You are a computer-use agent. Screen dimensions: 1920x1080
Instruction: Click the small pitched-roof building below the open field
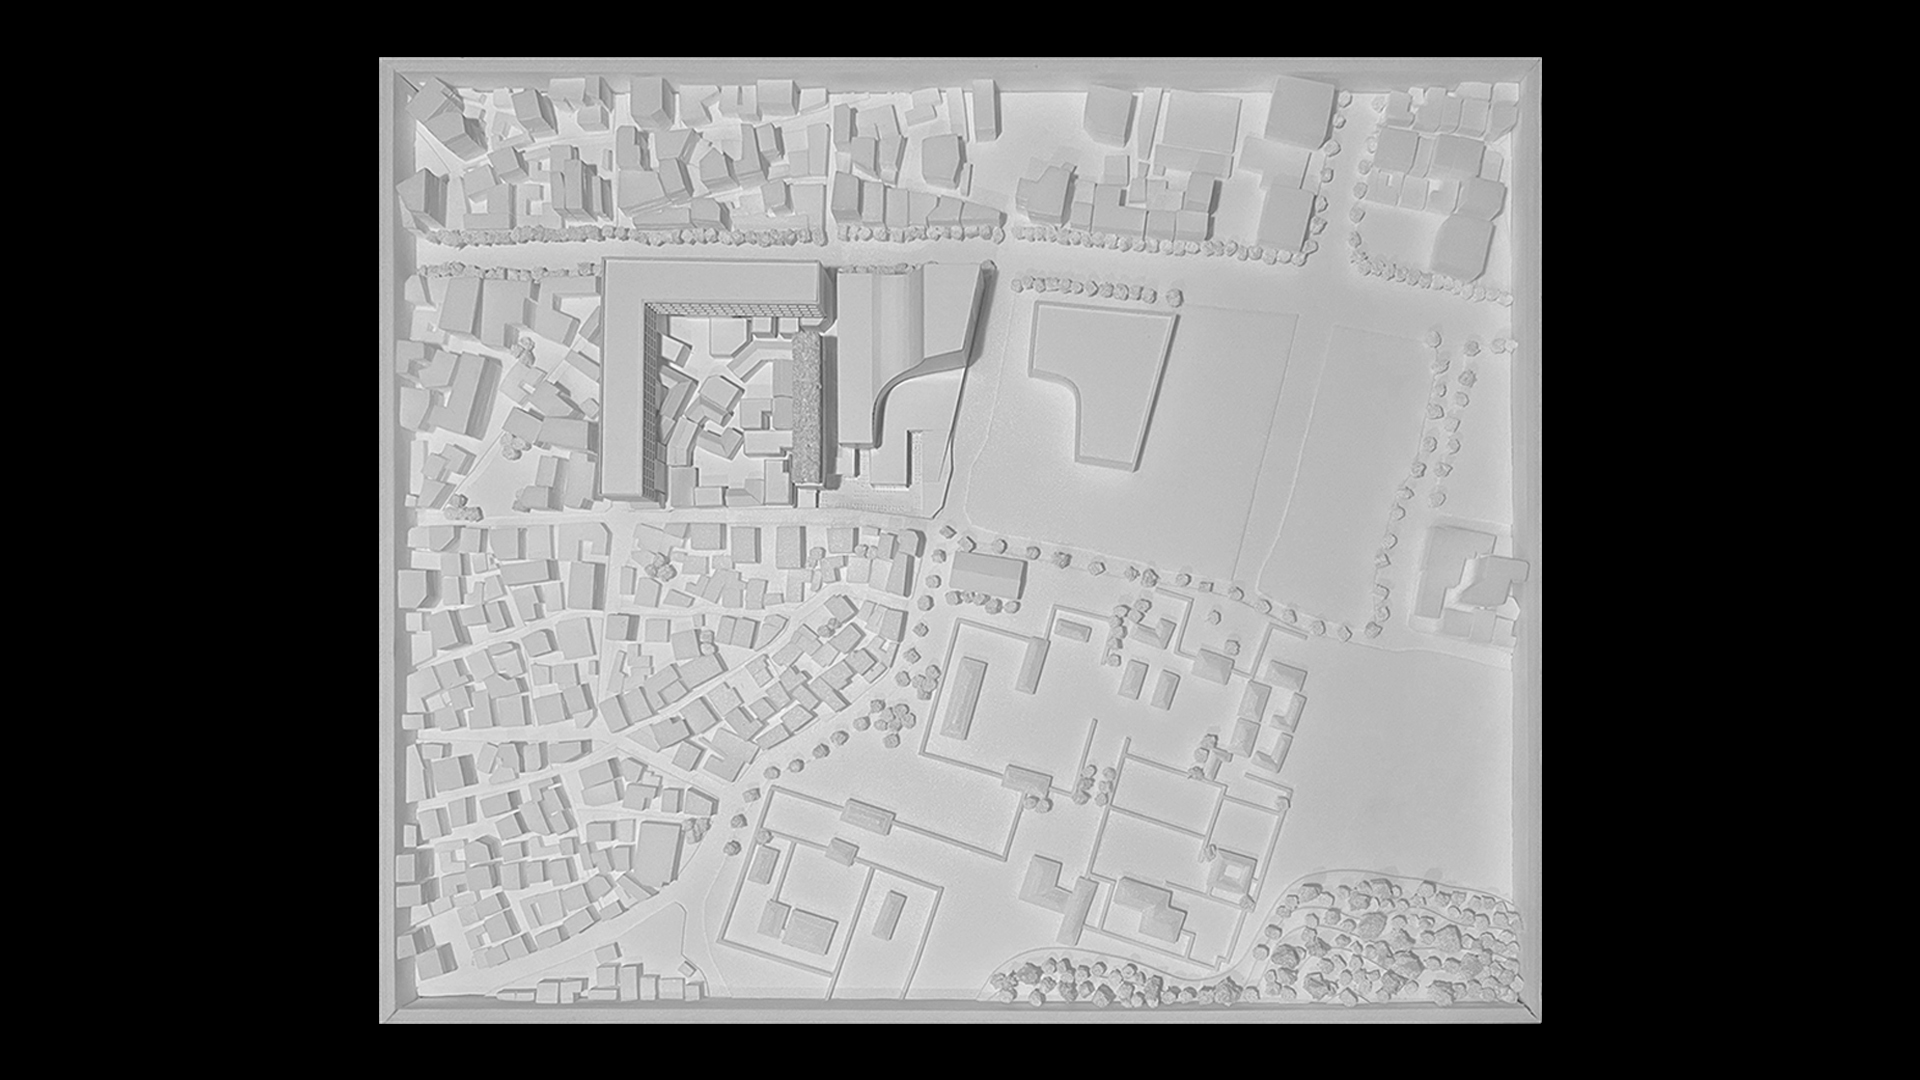coord(988,574)
